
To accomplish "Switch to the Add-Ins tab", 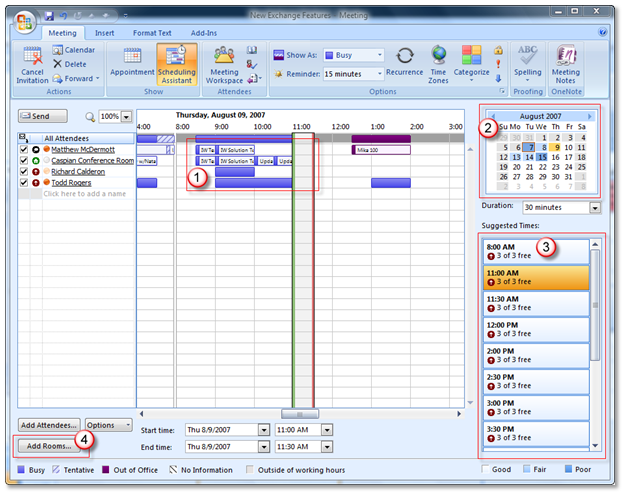I will click(x=204, y=33).
